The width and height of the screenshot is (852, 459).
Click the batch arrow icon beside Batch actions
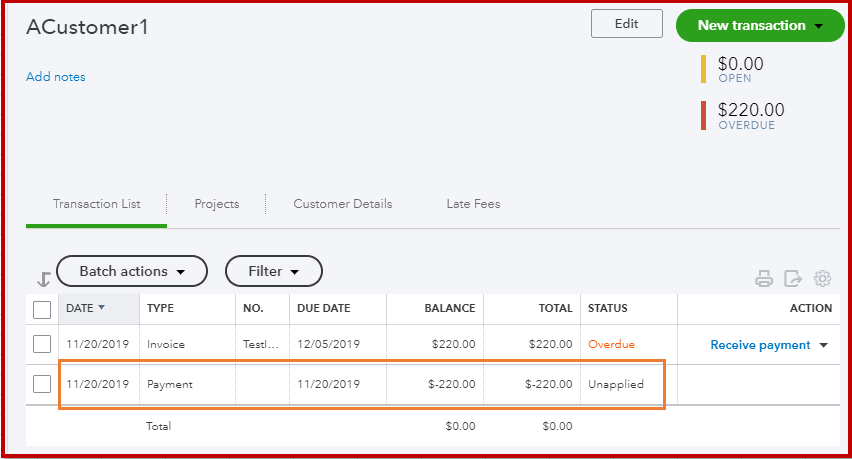(x=43, y=280)
